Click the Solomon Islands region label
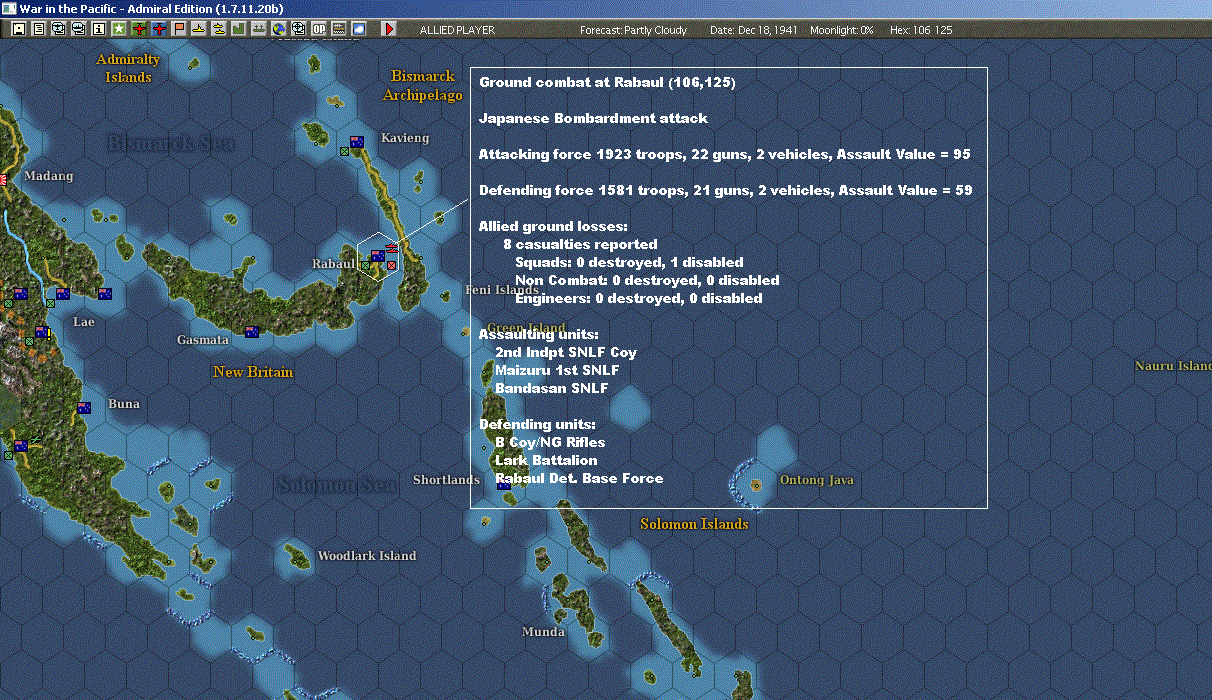Image resolution: width=1212 pixels, height=700 pixels. [x=694, y=524]
